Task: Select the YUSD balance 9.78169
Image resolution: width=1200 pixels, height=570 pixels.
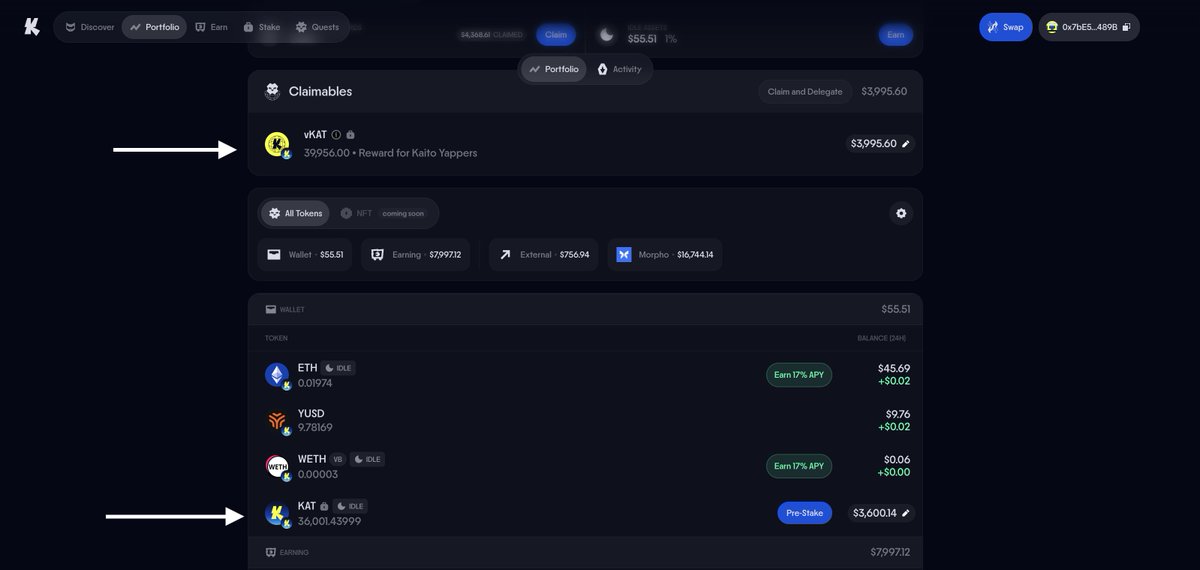Action: point(315,428)
